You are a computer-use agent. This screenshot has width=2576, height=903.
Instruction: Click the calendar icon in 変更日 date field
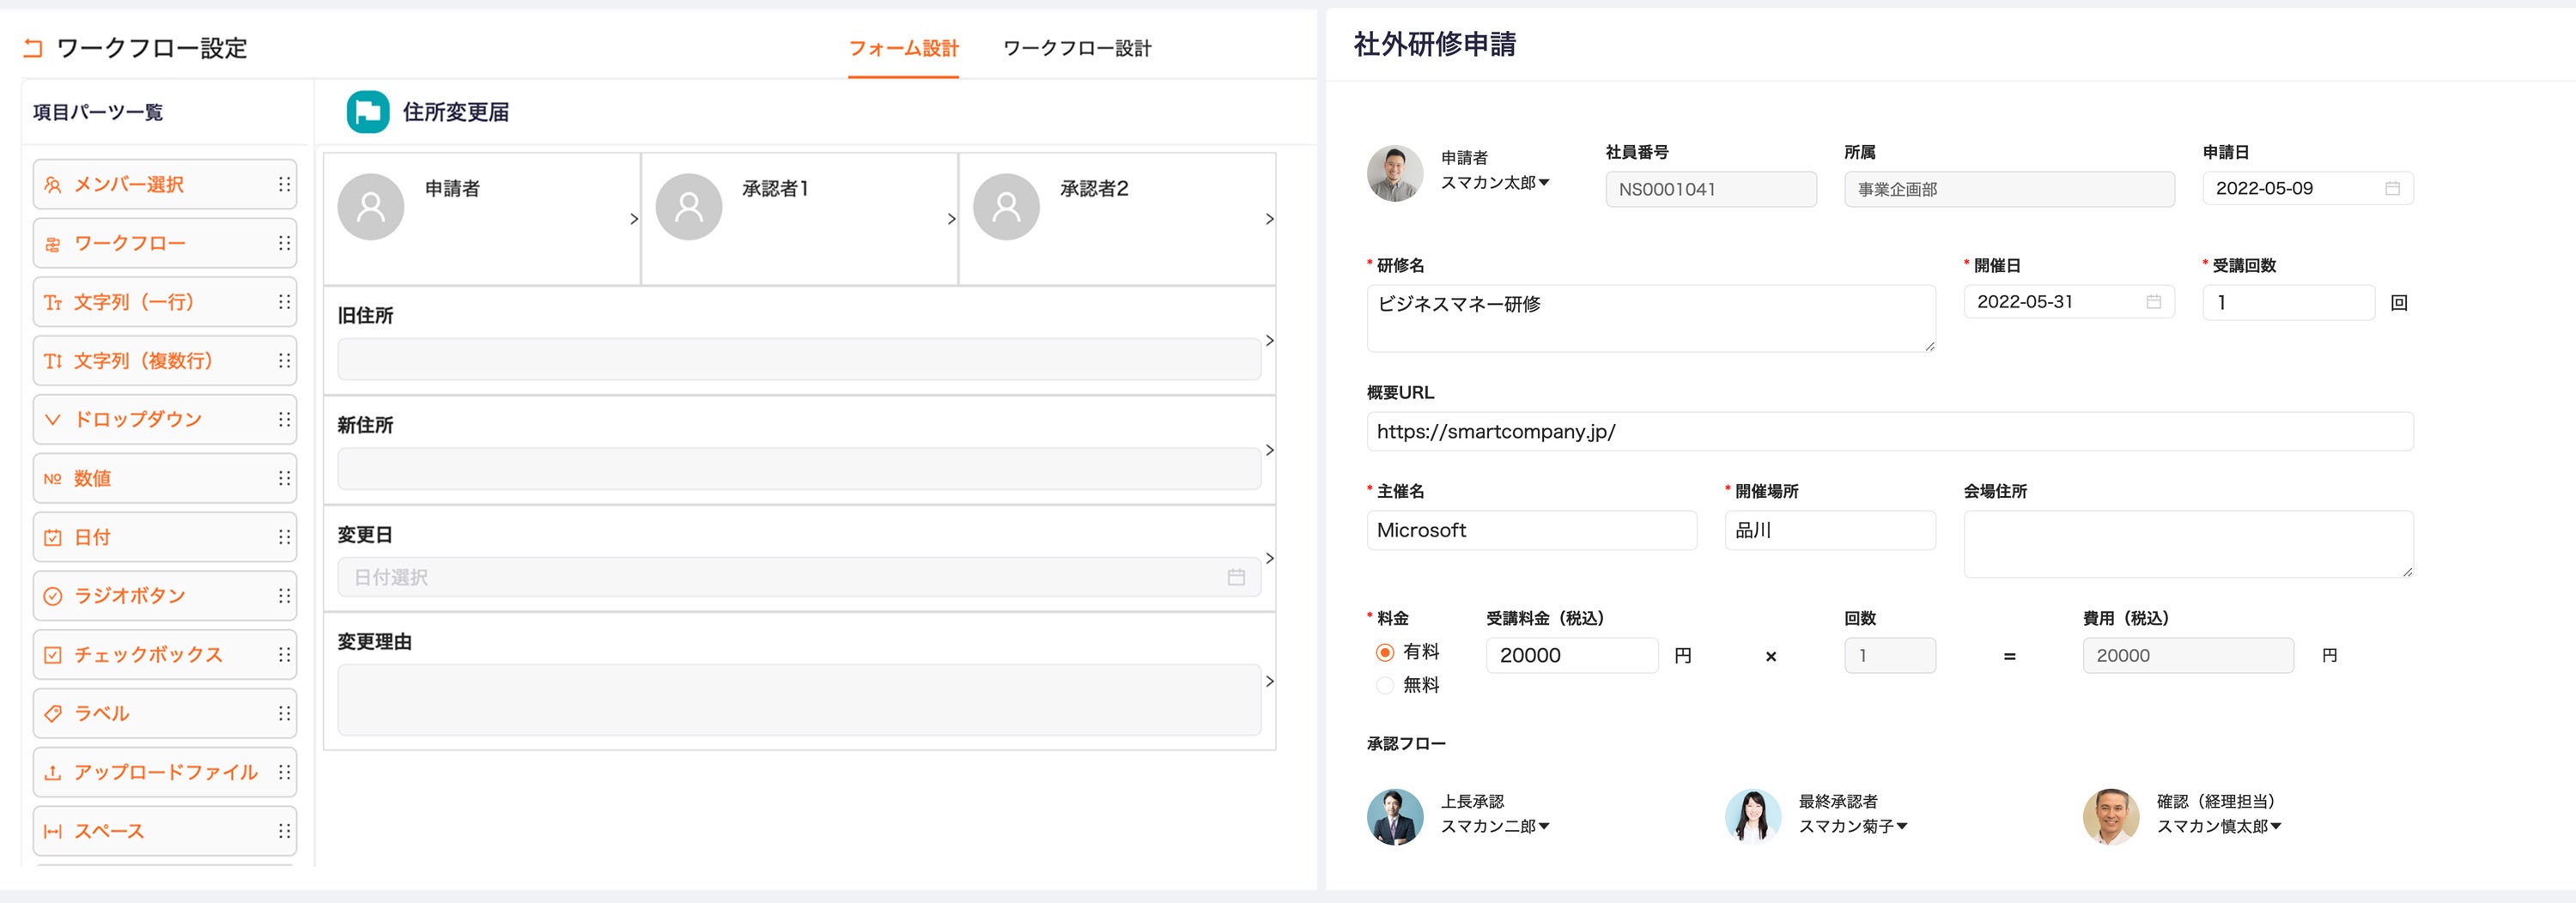pyautogui.click(x=1236, y=577)
